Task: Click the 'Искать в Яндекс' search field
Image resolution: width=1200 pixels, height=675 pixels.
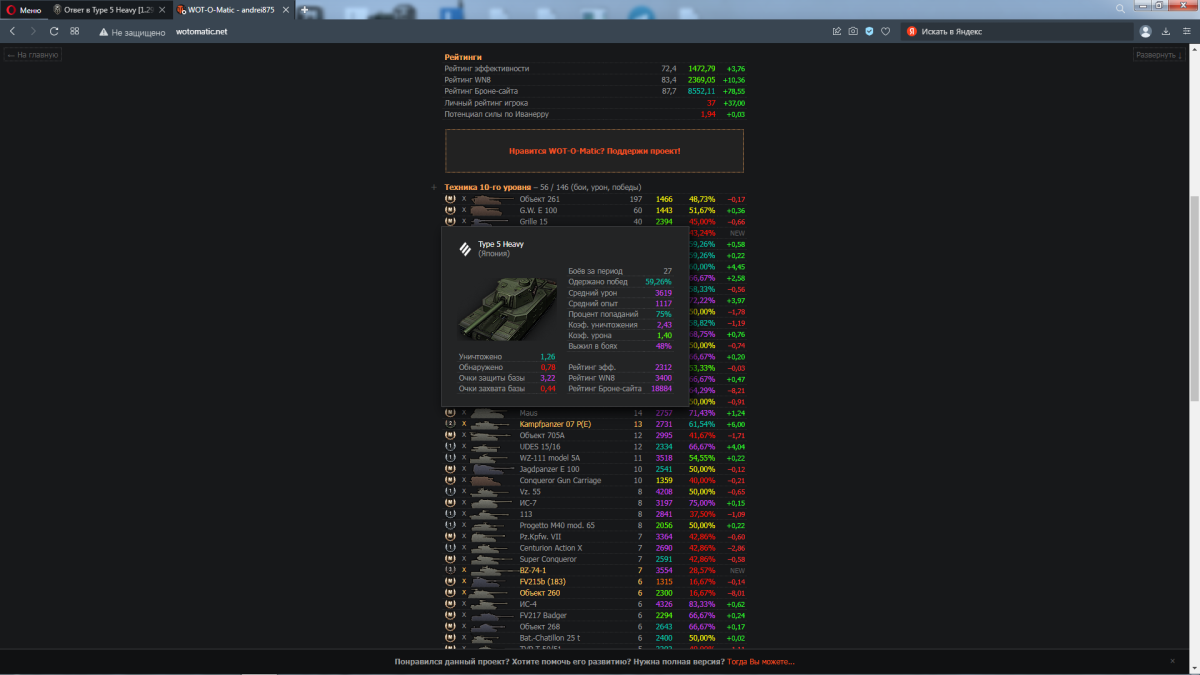Action: pyautogui.click(x=1015, y=31)
